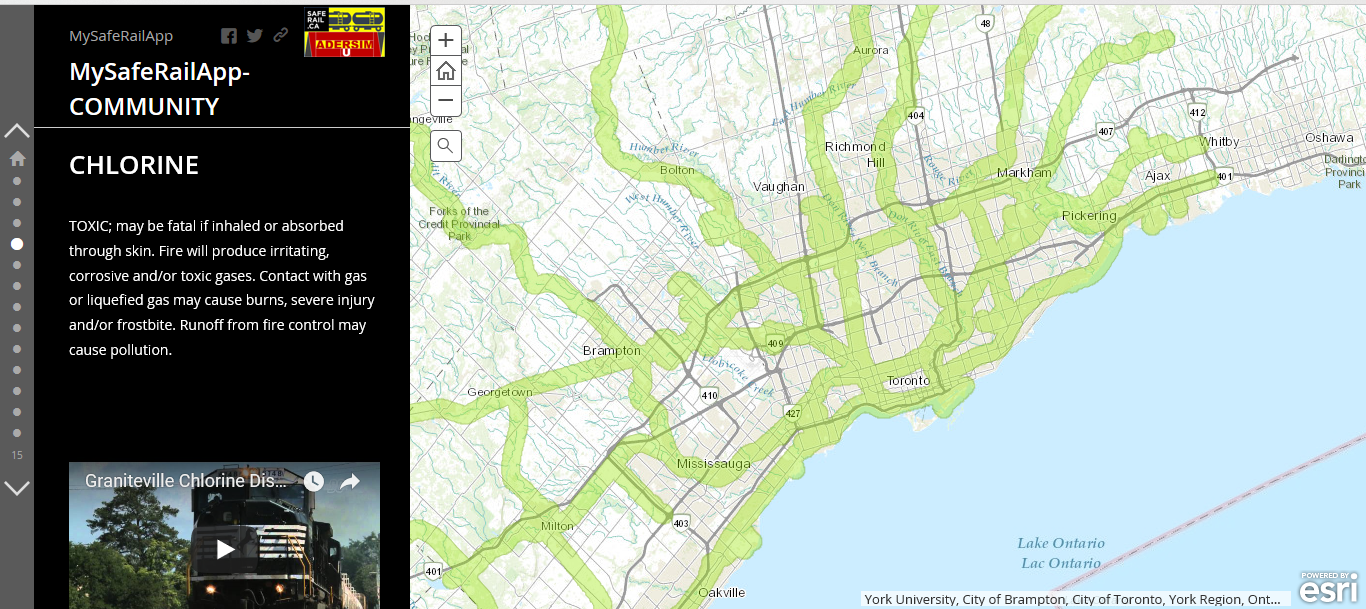Click the Highway 412 shield
The height and width of the screenshot is (609, 1366).
click(x=1197, y=112)
